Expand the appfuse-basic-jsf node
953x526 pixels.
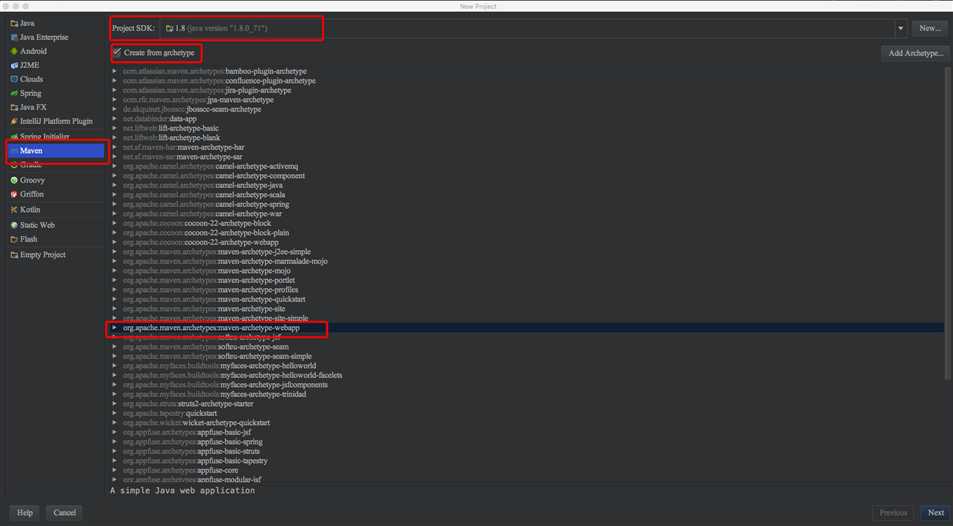[x=114, y=432]
